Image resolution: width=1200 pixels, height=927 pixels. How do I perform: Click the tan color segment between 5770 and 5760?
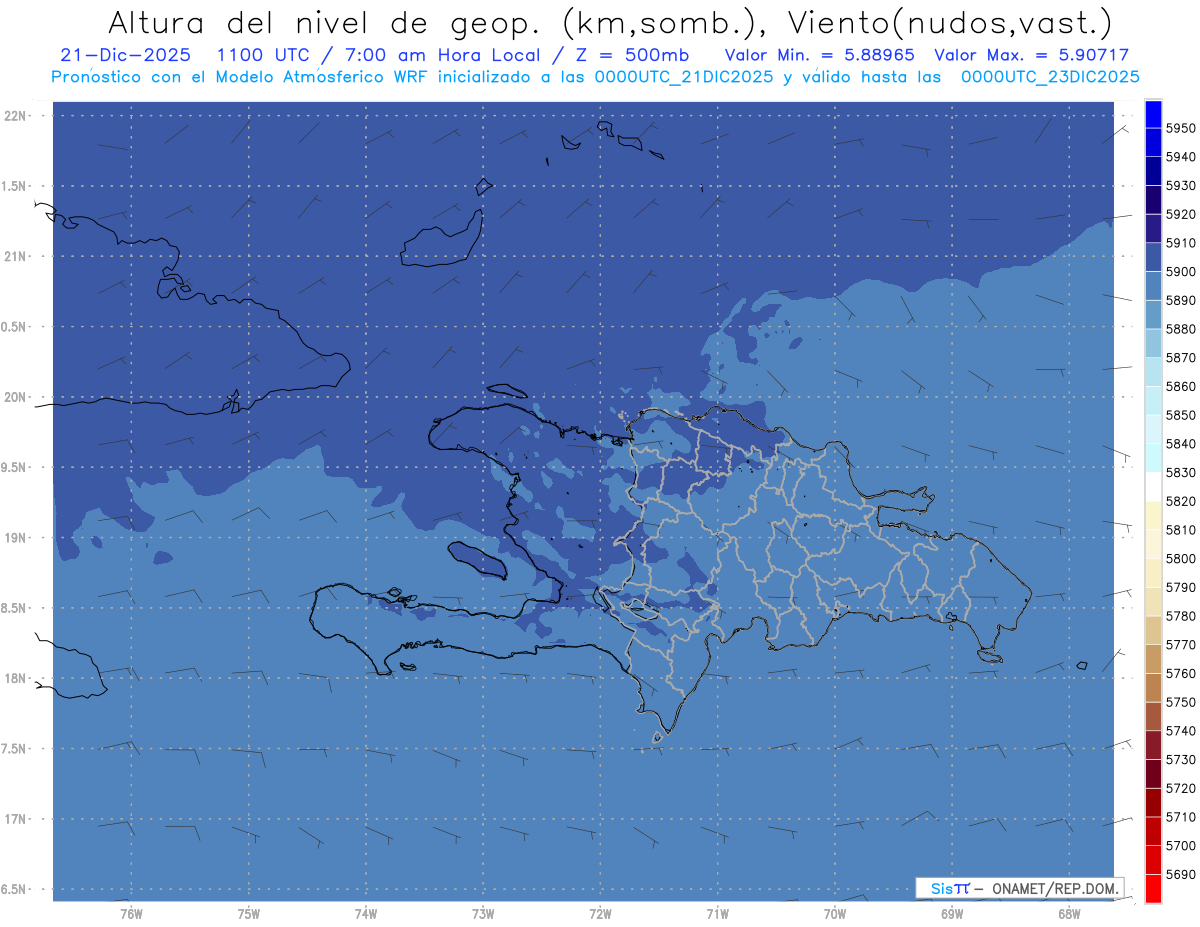pyautogui.click(x=1153, y=659)
